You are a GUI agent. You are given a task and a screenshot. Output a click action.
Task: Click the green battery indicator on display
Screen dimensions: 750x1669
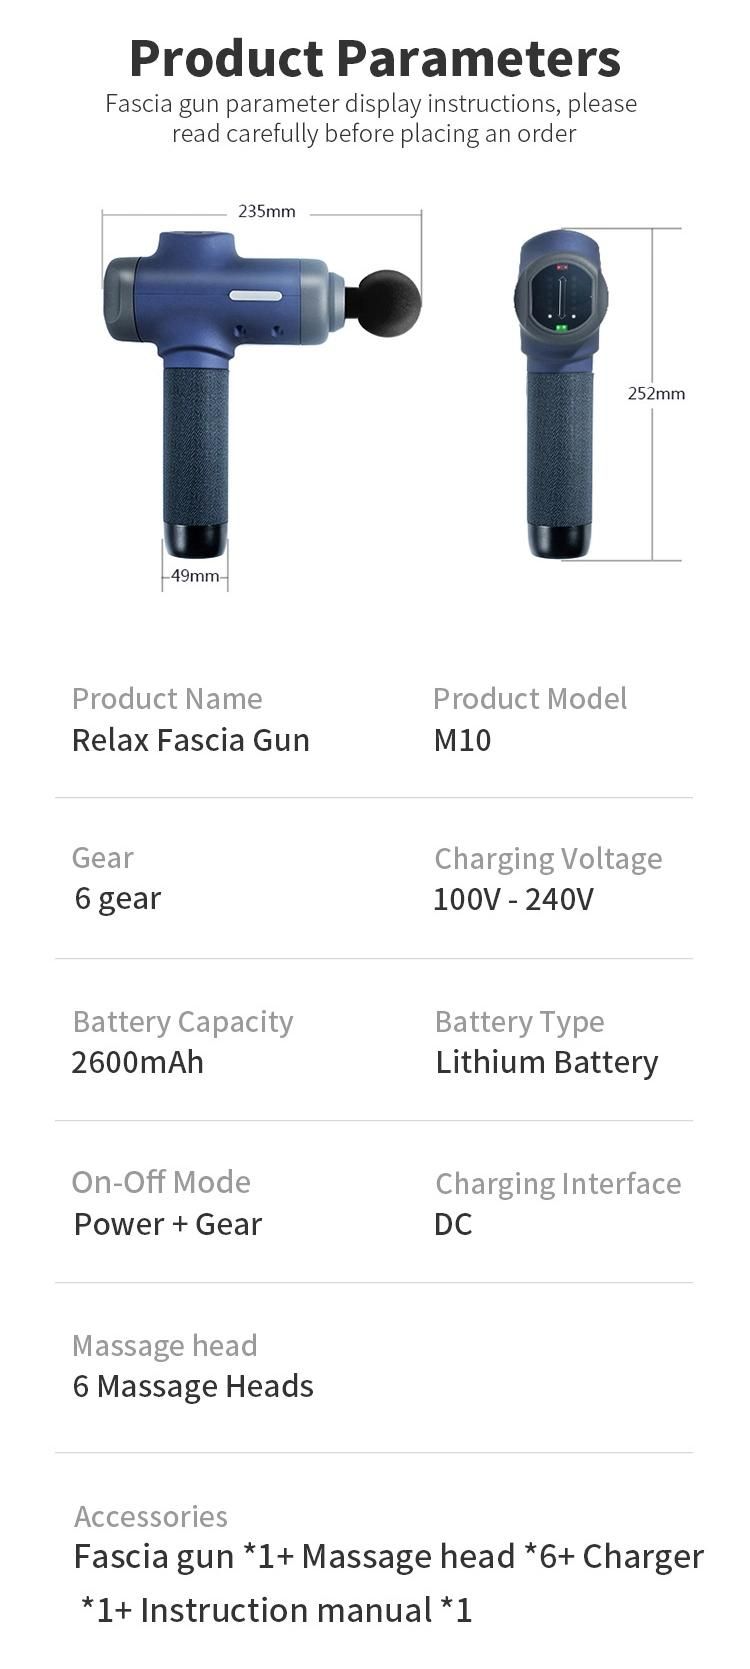pos(561,327)
